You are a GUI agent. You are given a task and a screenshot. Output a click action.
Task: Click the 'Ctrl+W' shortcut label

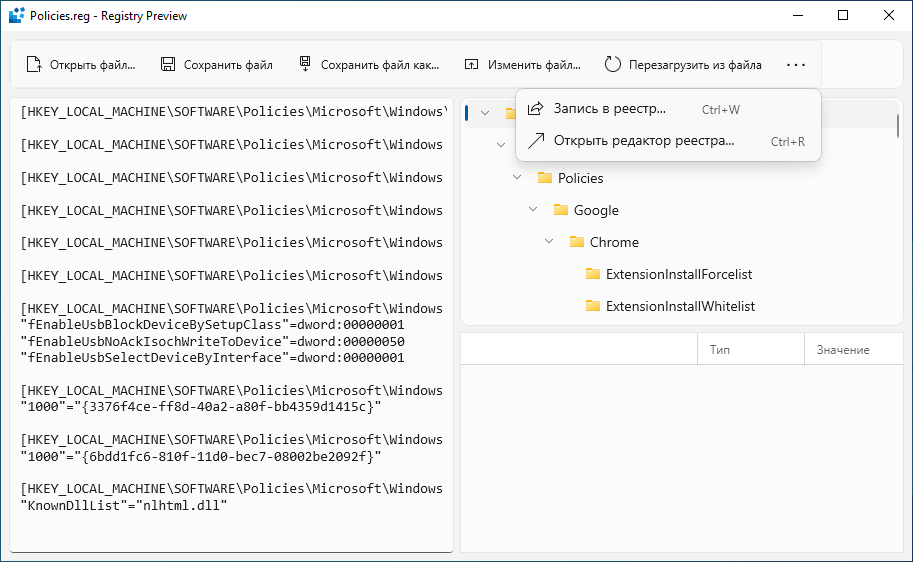pyautogui.click(x=720, y=109)
